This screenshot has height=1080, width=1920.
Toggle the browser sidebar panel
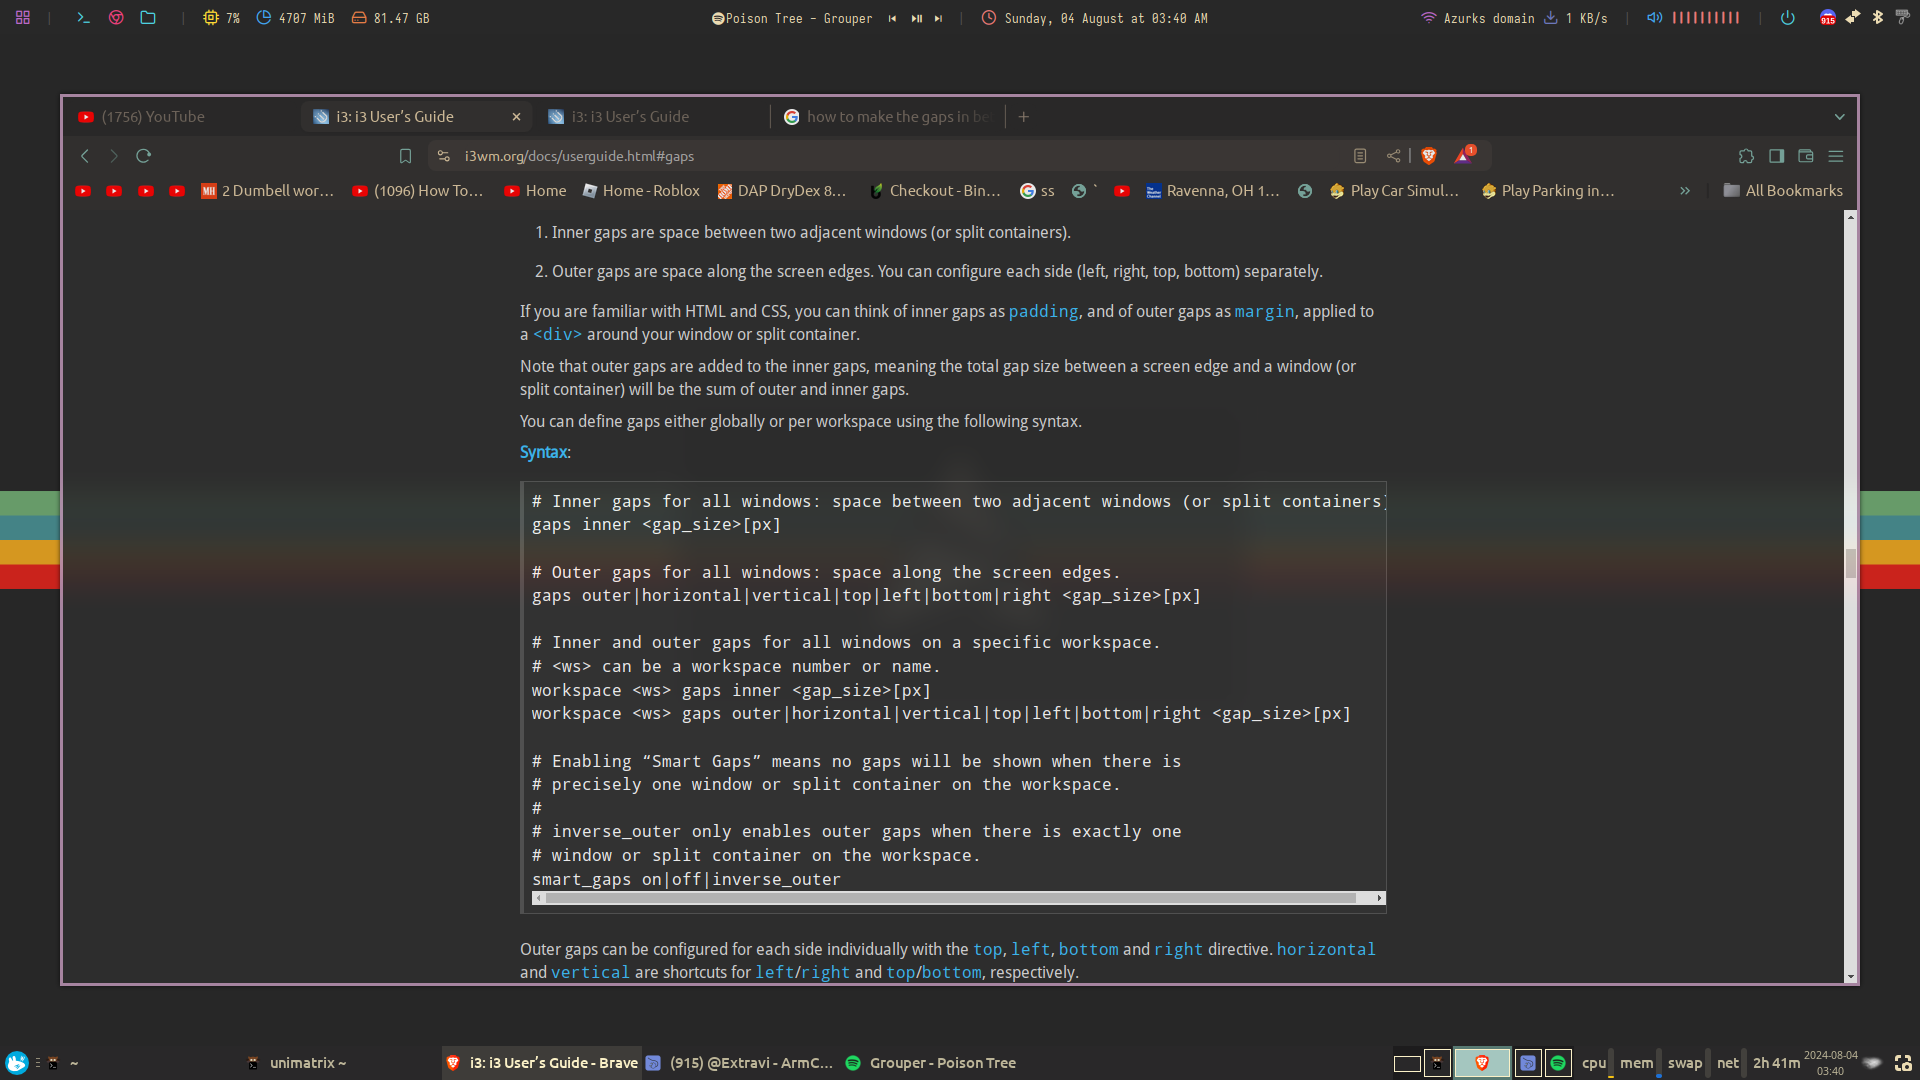point(1776,156)
